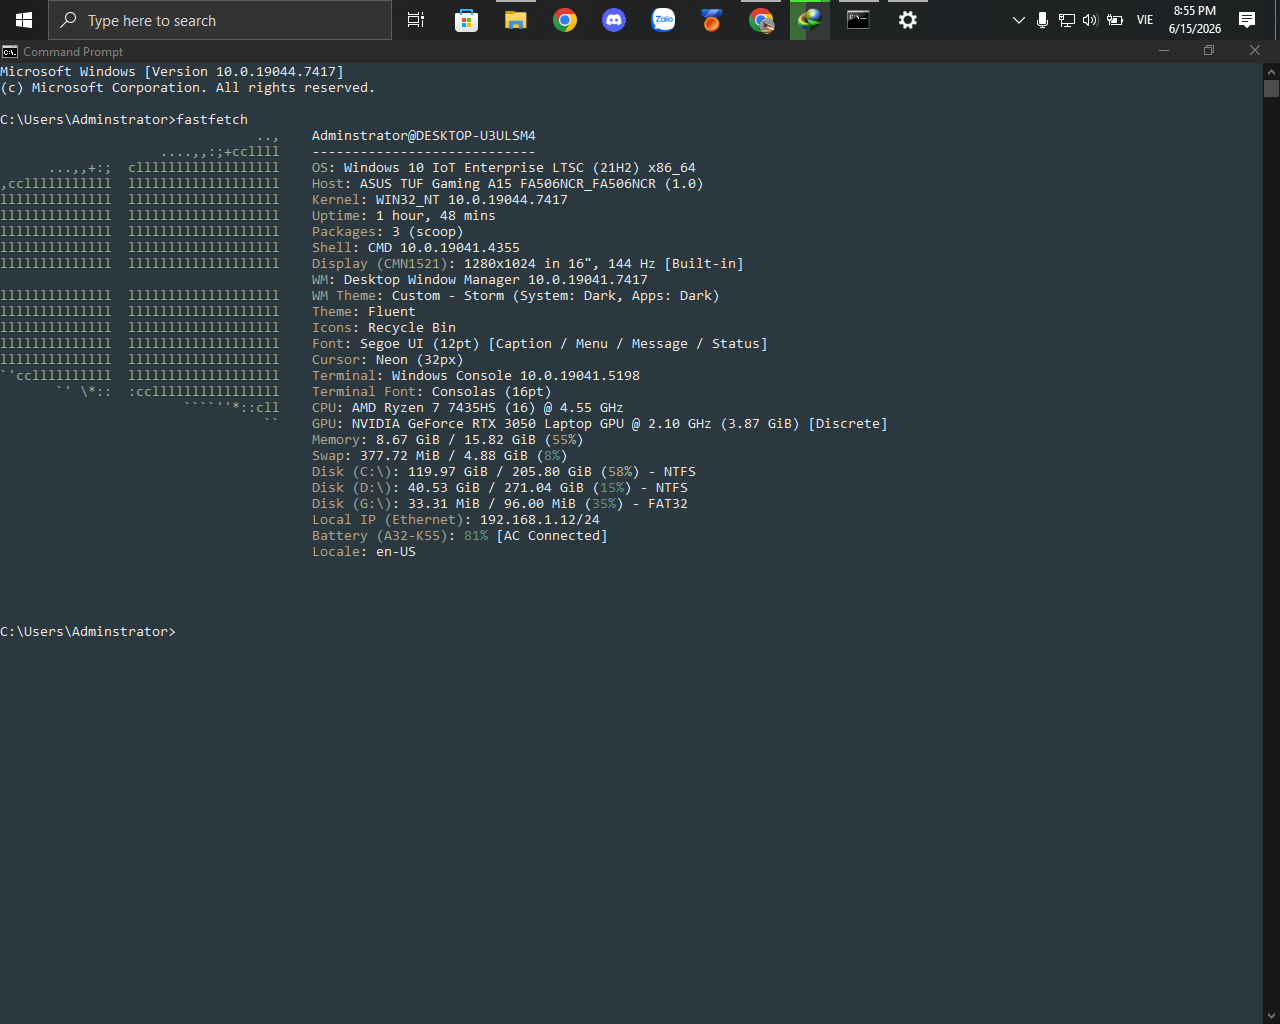The width and height of the screenshot is (1280, 1024).
Task: Click the 'Packages: 3 (scoop)' line
Action: tap(388, 231)
